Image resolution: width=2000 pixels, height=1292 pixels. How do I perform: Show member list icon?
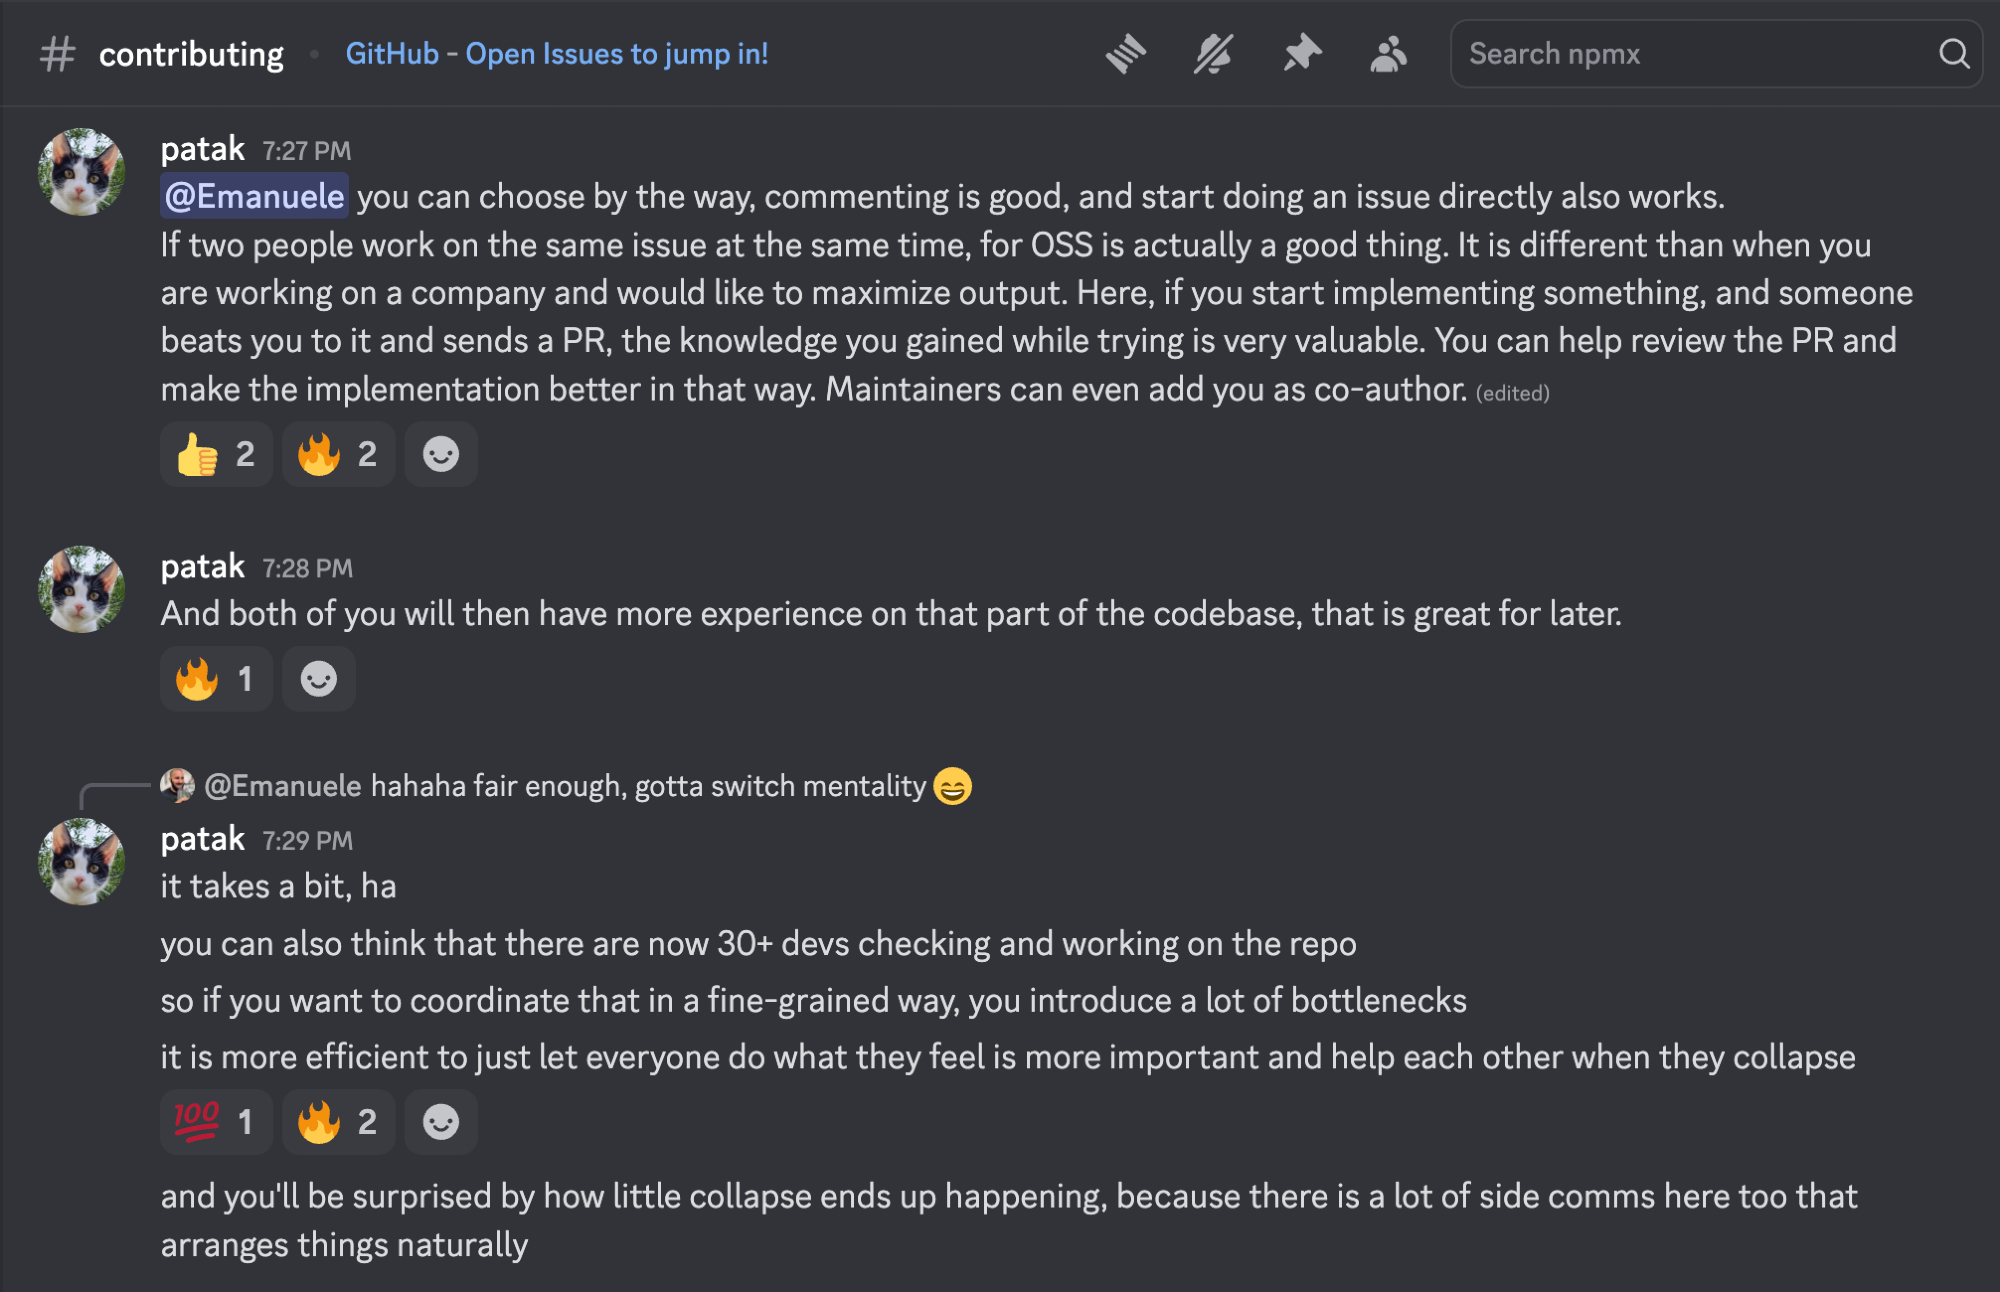pyautogui.click(x=1388, y=54)
